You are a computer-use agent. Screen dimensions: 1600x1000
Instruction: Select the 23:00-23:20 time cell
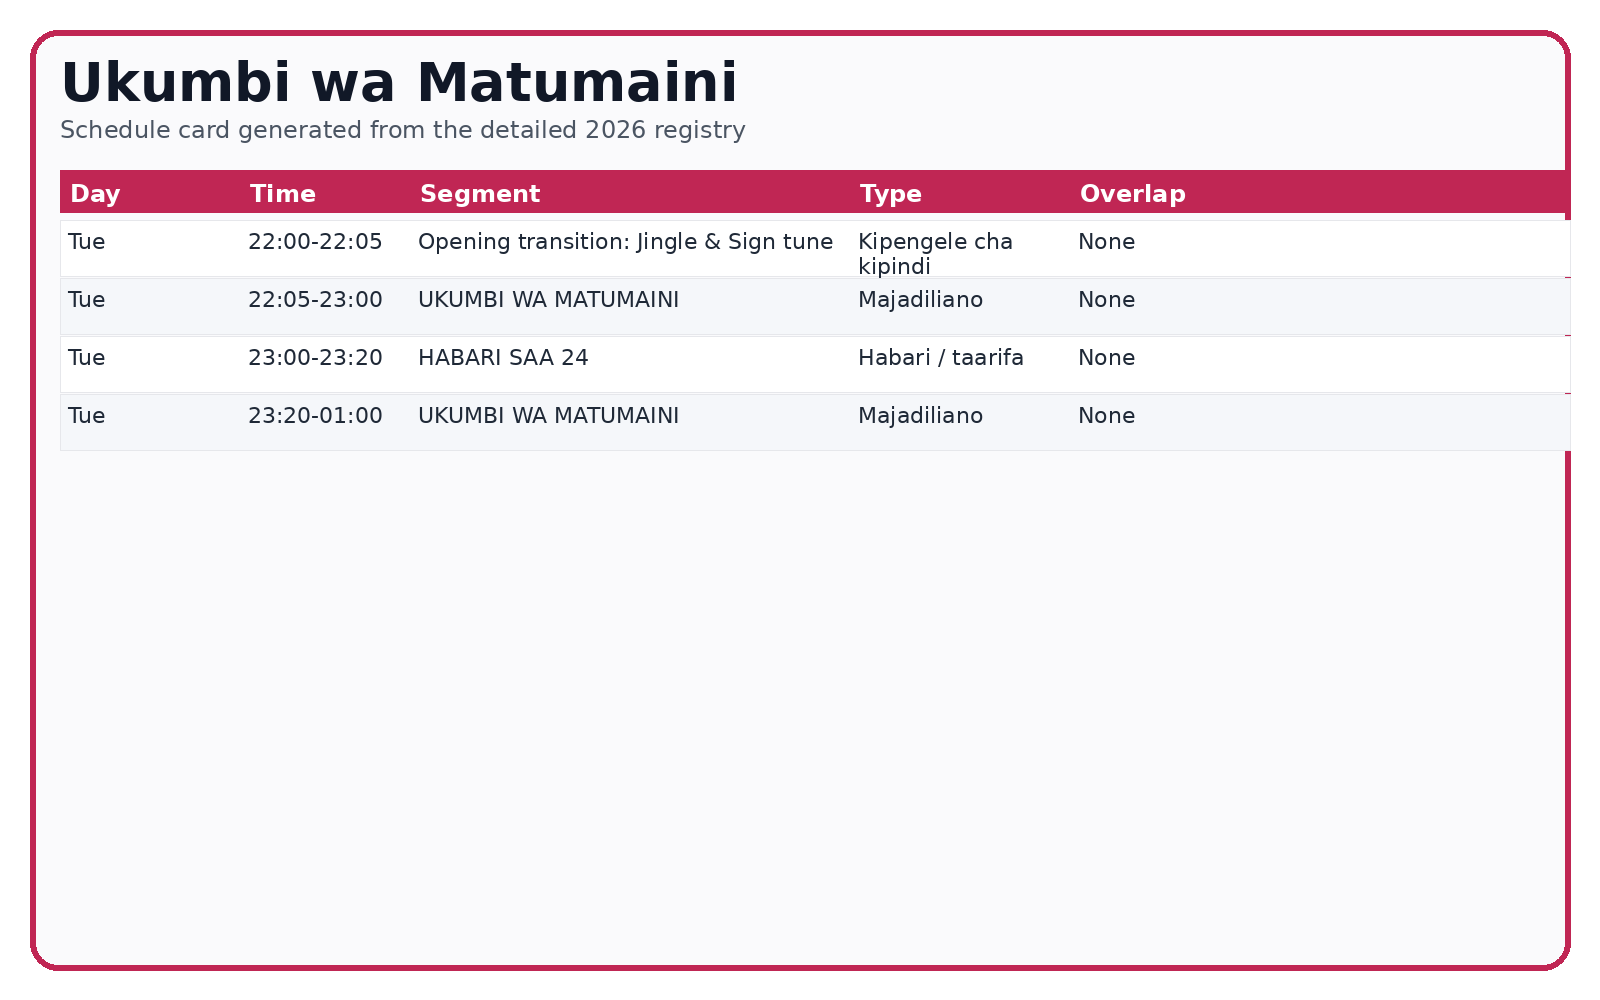pyautogui.click(x=315, y=358)
